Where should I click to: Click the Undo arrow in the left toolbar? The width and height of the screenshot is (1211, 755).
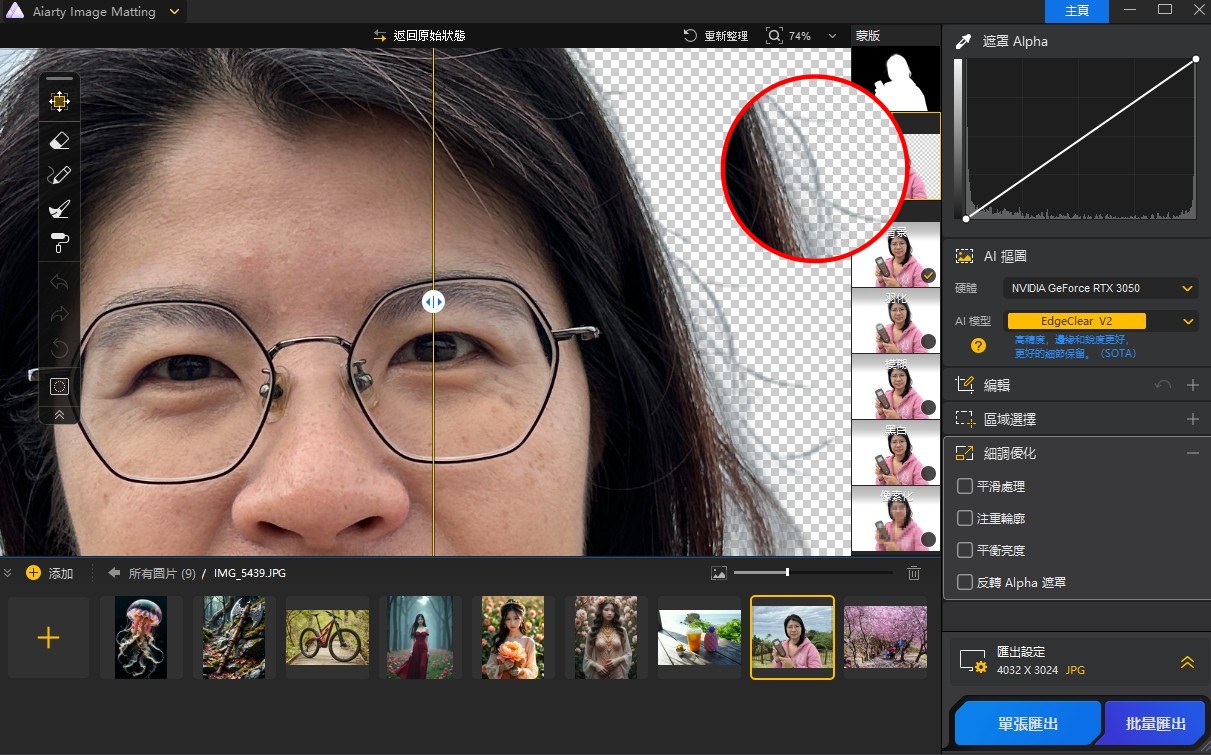[59, 282]
